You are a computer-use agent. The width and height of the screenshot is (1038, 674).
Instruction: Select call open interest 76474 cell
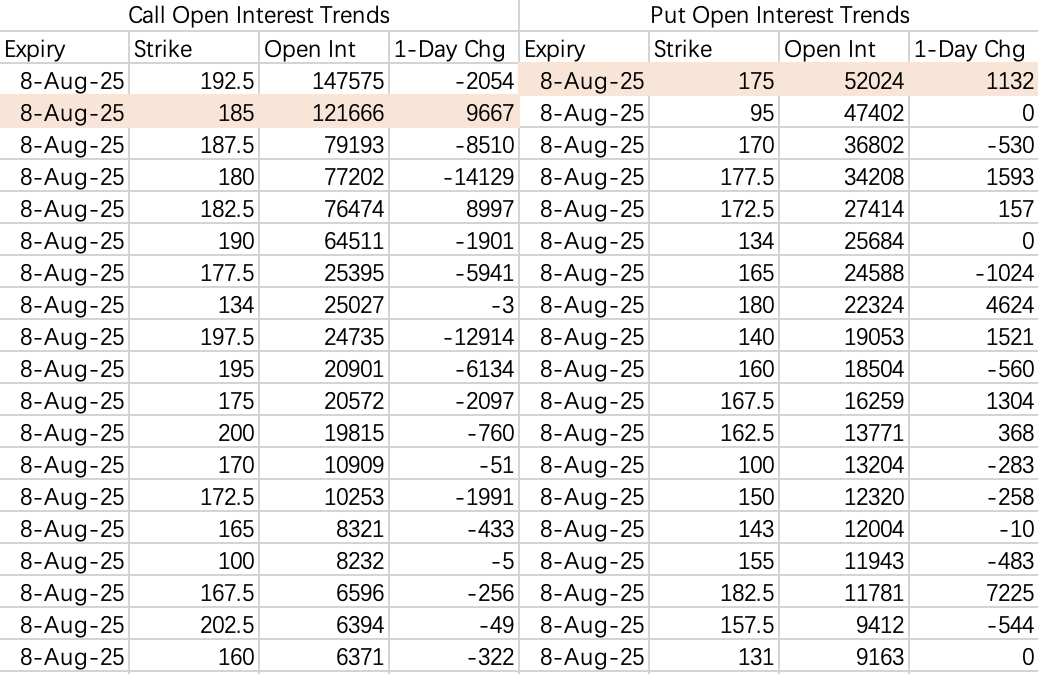tap(324, 209)
